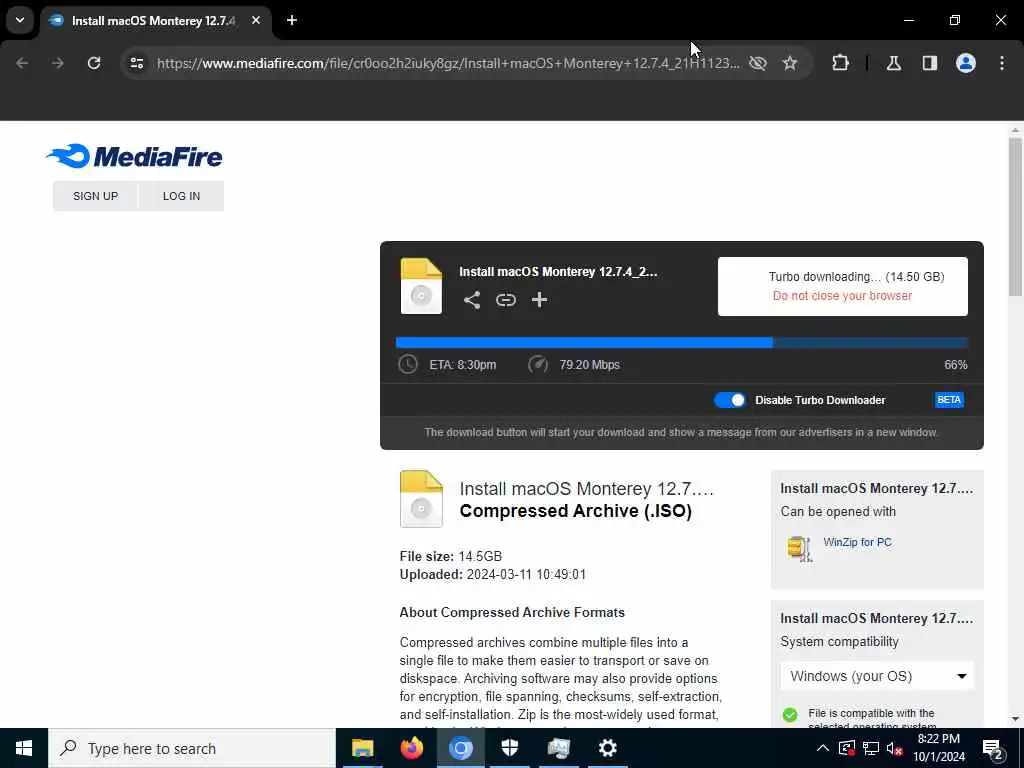1024x768 pixels.
Task: Open the notification center icon
Action: coord(992,748)
